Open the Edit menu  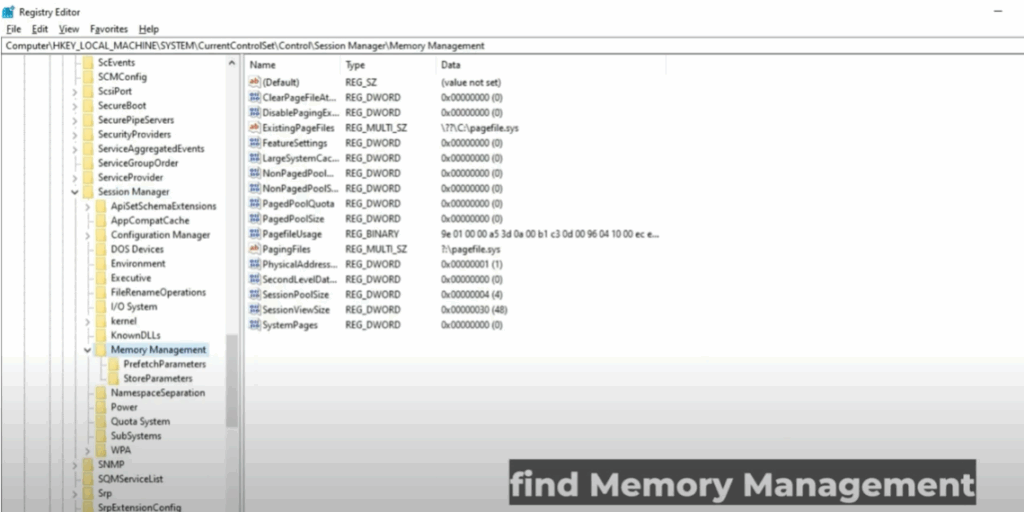point(40,29)
